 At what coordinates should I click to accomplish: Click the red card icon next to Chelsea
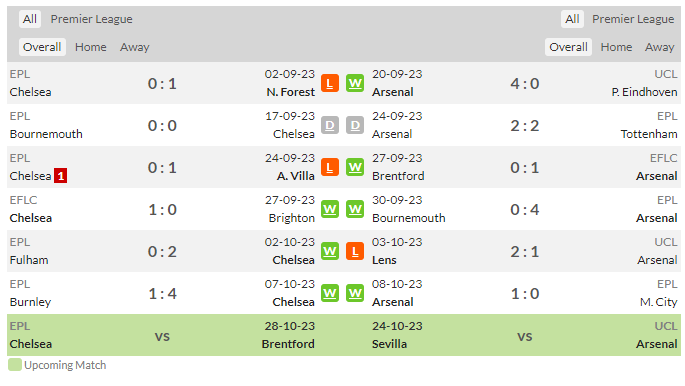tap(60, 176)
